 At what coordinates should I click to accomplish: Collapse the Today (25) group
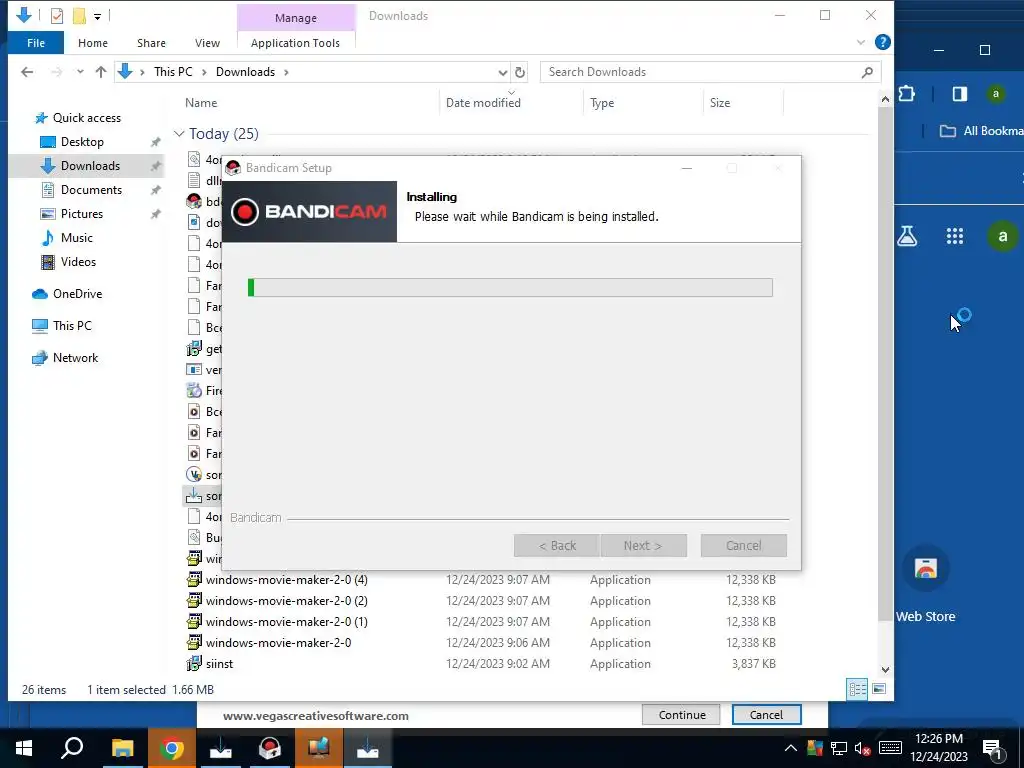(179, 134)
